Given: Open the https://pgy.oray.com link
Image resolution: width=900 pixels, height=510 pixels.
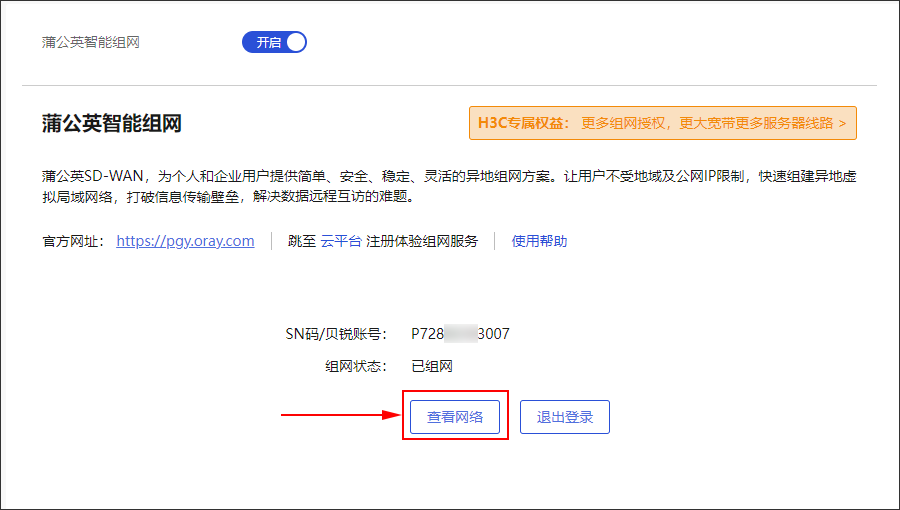Looking at the screenshot, I should [x=185, y=241].
